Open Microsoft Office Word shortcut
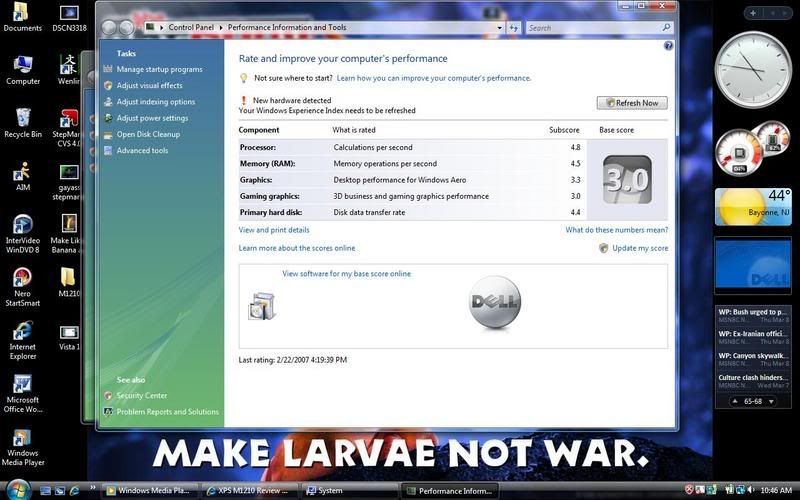 (22, 393)
